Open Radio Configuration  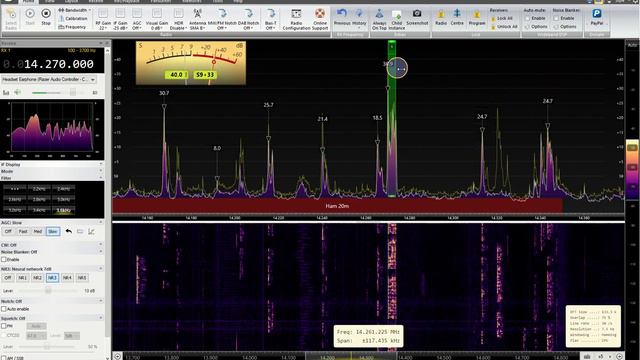296,19
